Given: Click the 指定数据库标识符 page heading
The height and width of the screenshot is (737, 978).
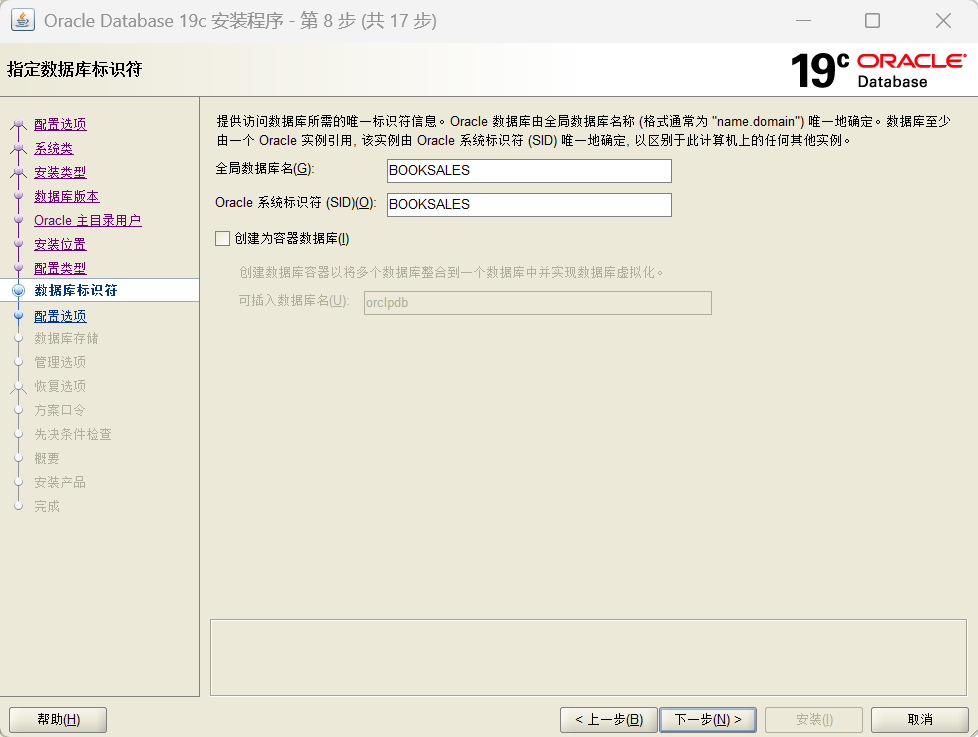Looking at the screenshot, I should [75, 69].
